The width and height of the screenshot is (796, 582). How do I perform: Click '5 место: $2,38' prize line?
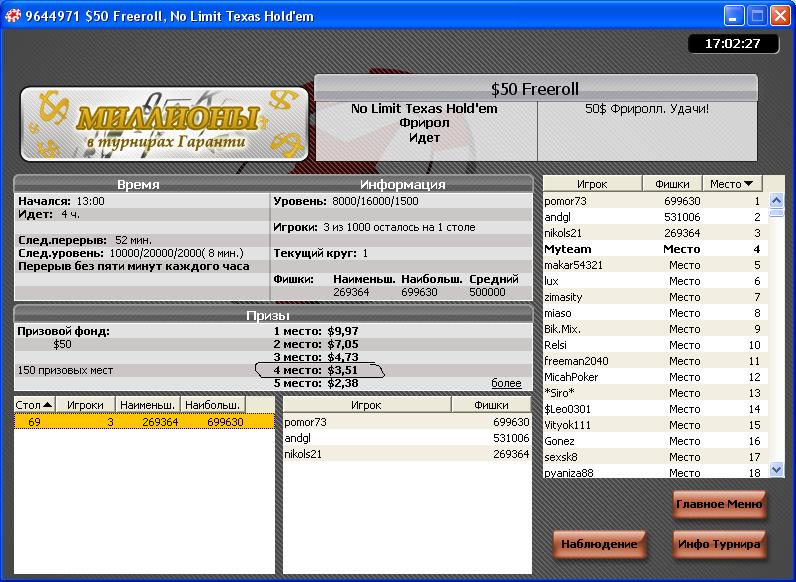tap(316, 383)
